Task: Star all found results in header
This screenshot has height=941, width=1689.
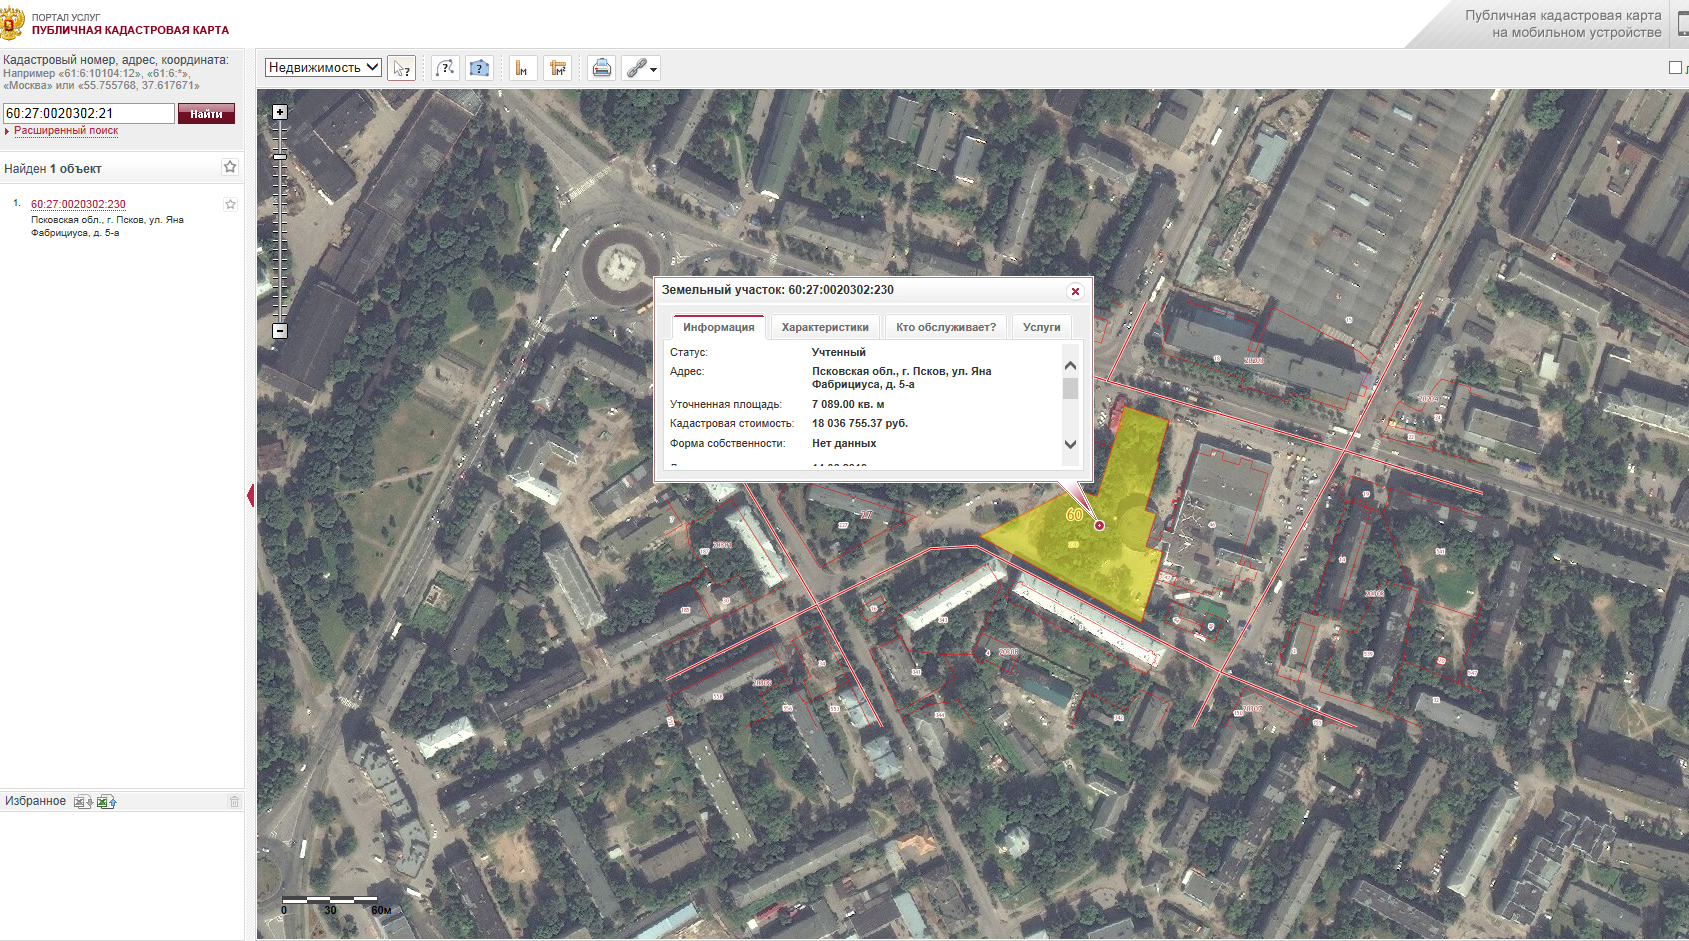Action: (230, 167)
